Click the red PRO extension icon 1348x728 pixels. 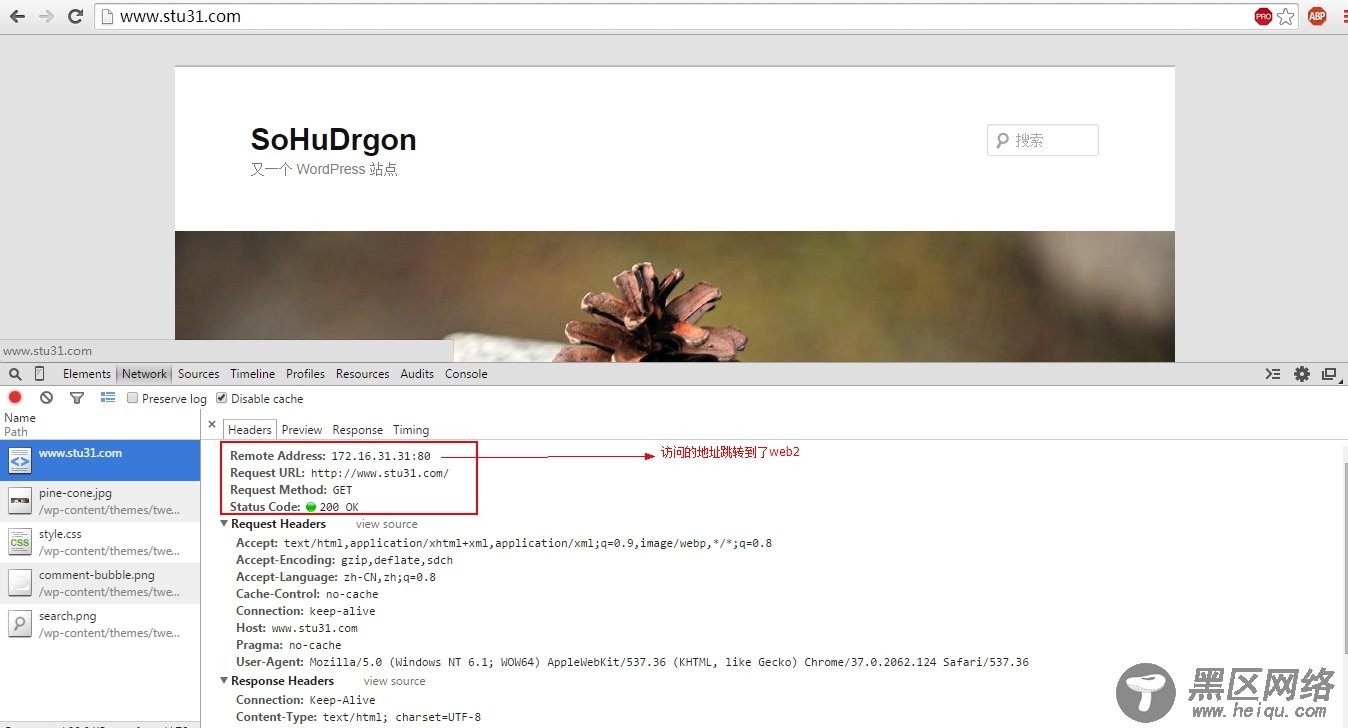click(x=1264, y=16)
